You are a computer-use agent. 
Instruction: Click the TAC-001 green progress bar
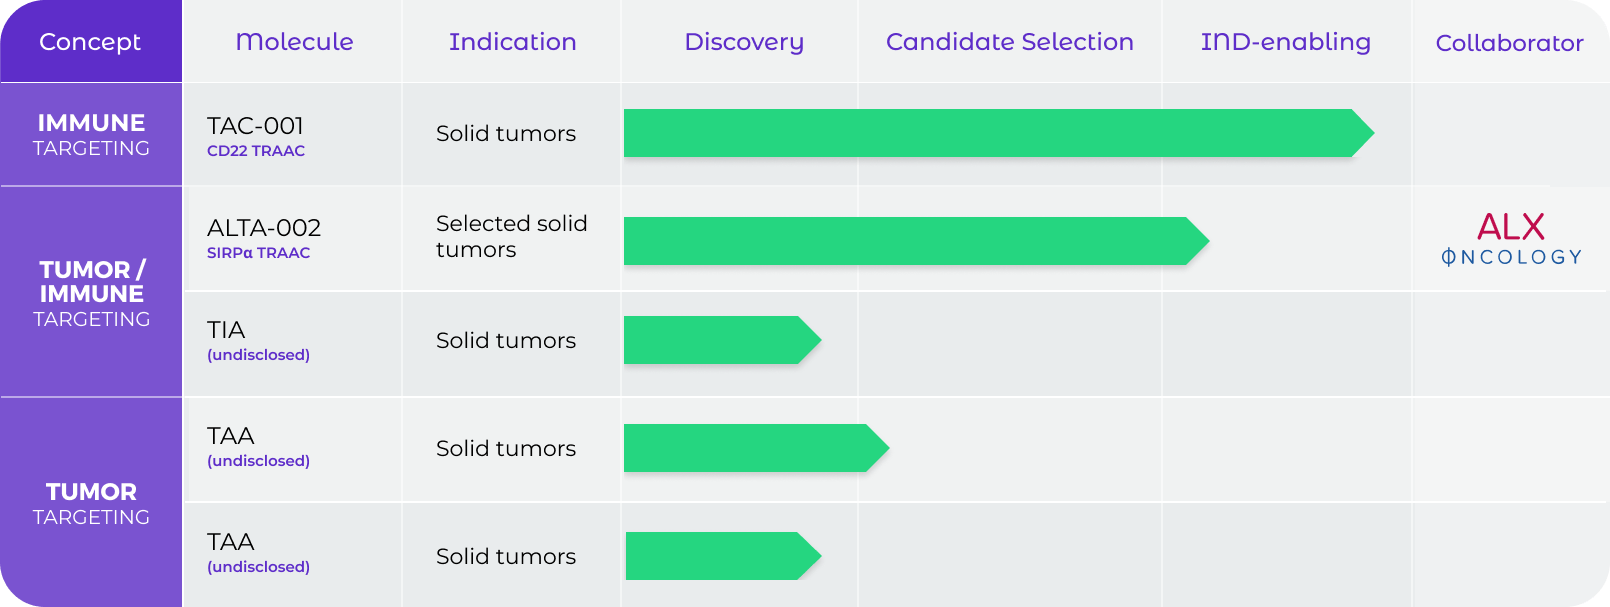[998, 133]
